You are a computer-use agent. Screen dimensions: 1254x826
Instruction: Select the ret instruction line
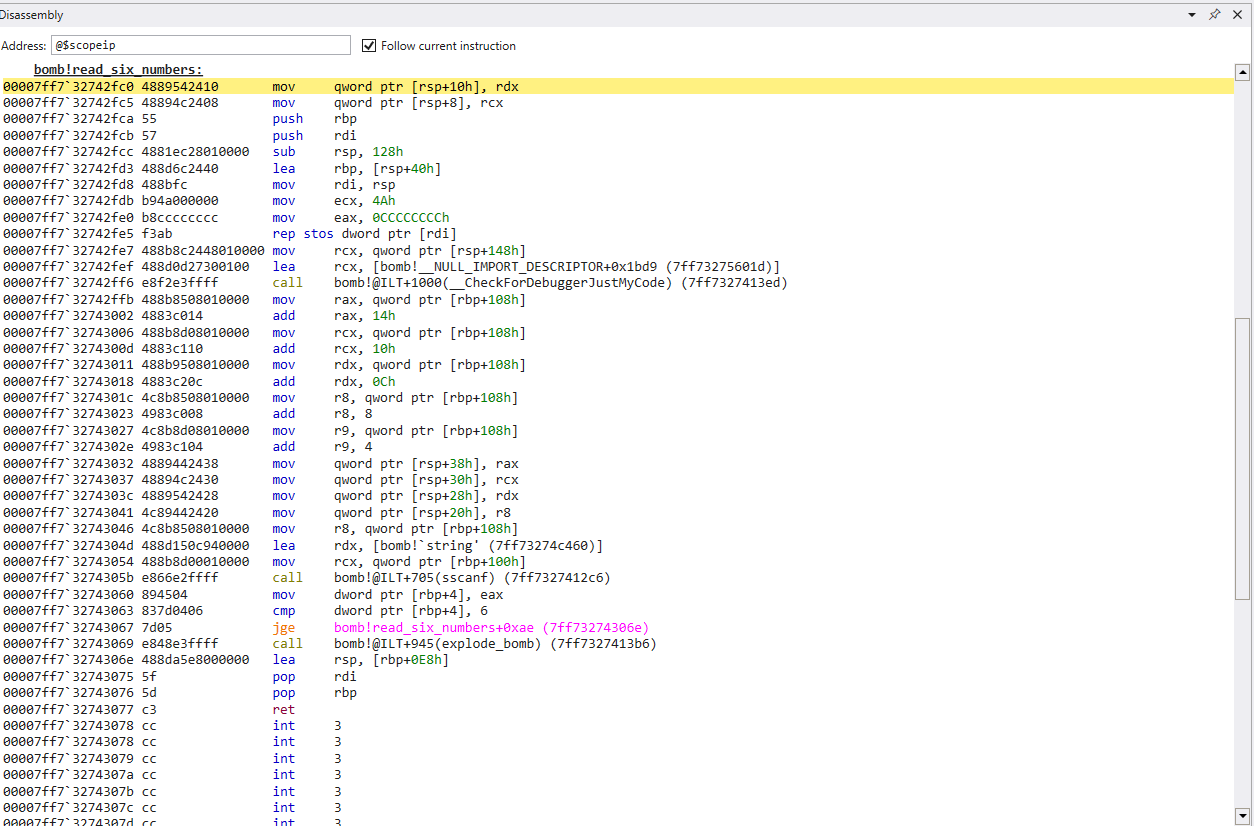coord(284,710)
